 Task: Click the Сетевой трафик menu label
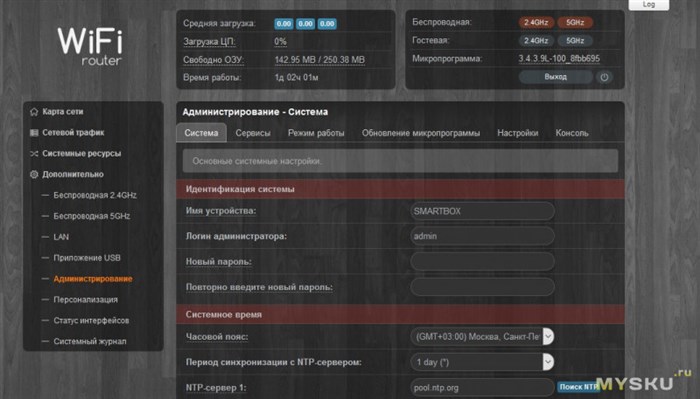click(x=73, y=133)
